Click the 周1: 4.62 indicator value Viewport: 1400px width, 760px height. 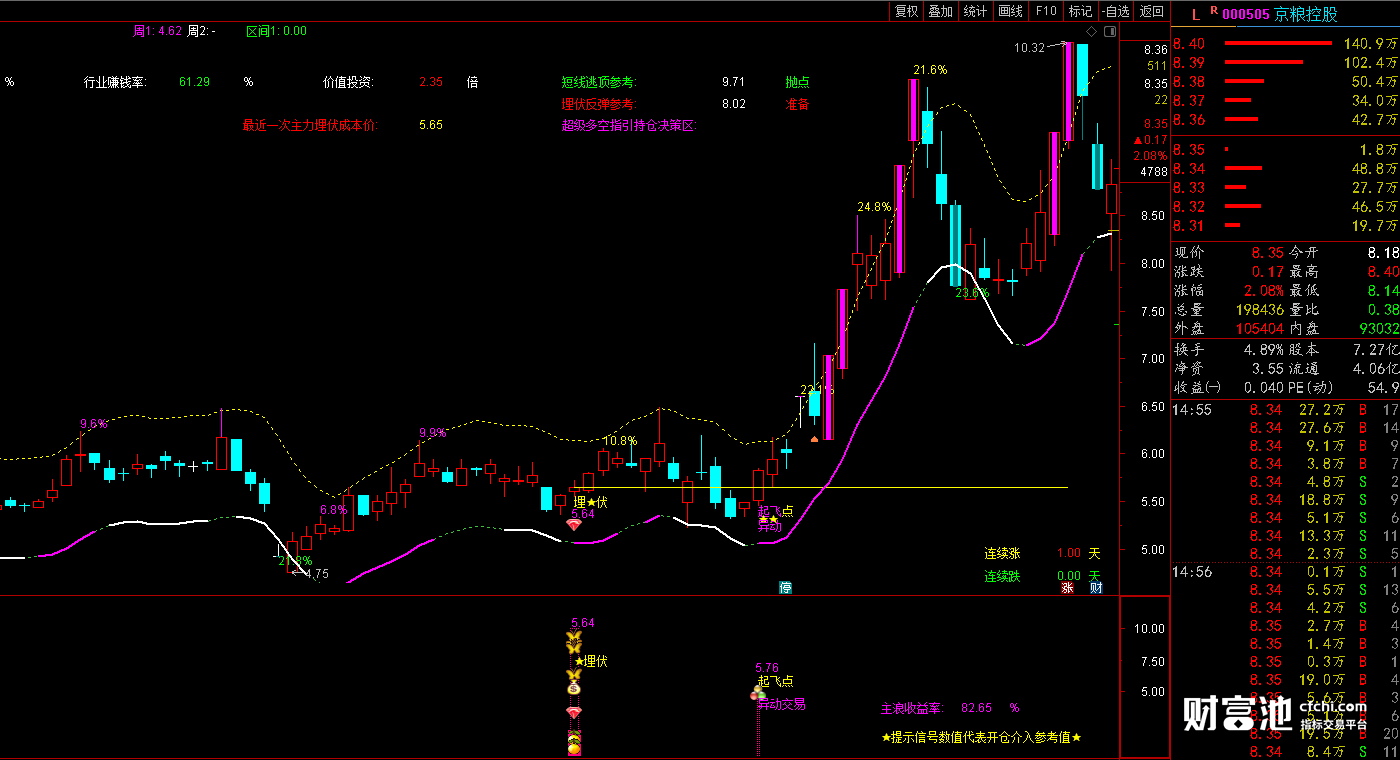point(158,31)
